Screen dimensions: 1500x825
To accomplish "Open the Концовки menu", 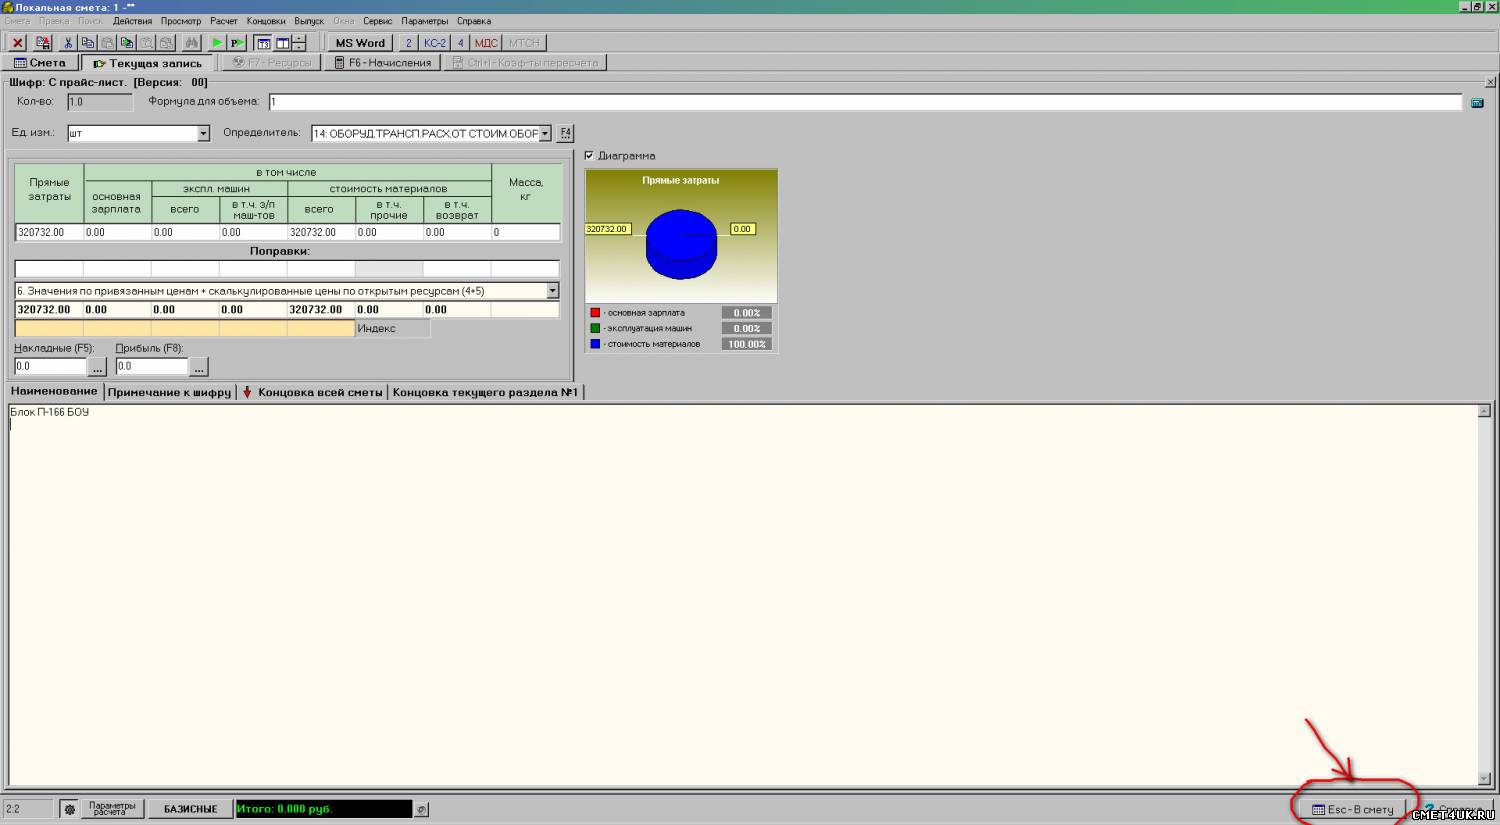I will (266, 21).
